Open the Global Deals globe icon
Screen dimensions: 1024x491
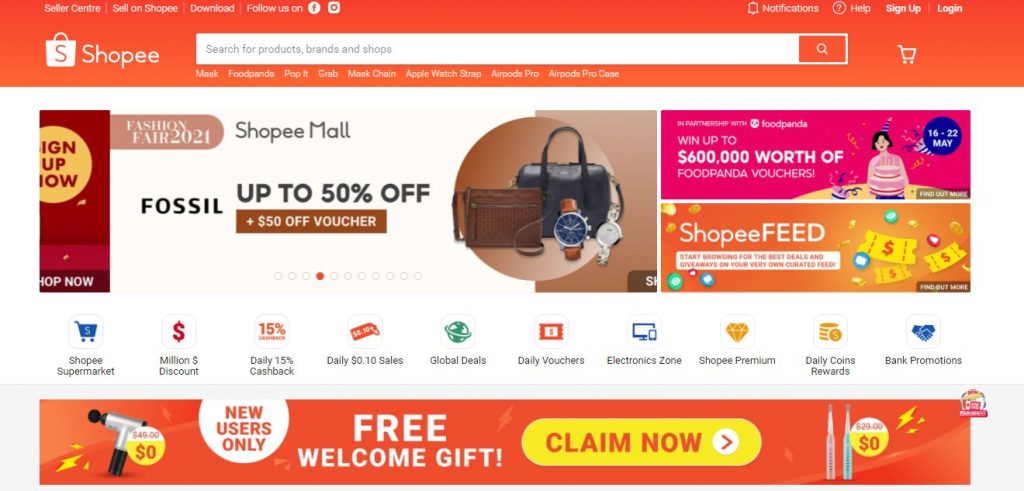click(458, 332)
